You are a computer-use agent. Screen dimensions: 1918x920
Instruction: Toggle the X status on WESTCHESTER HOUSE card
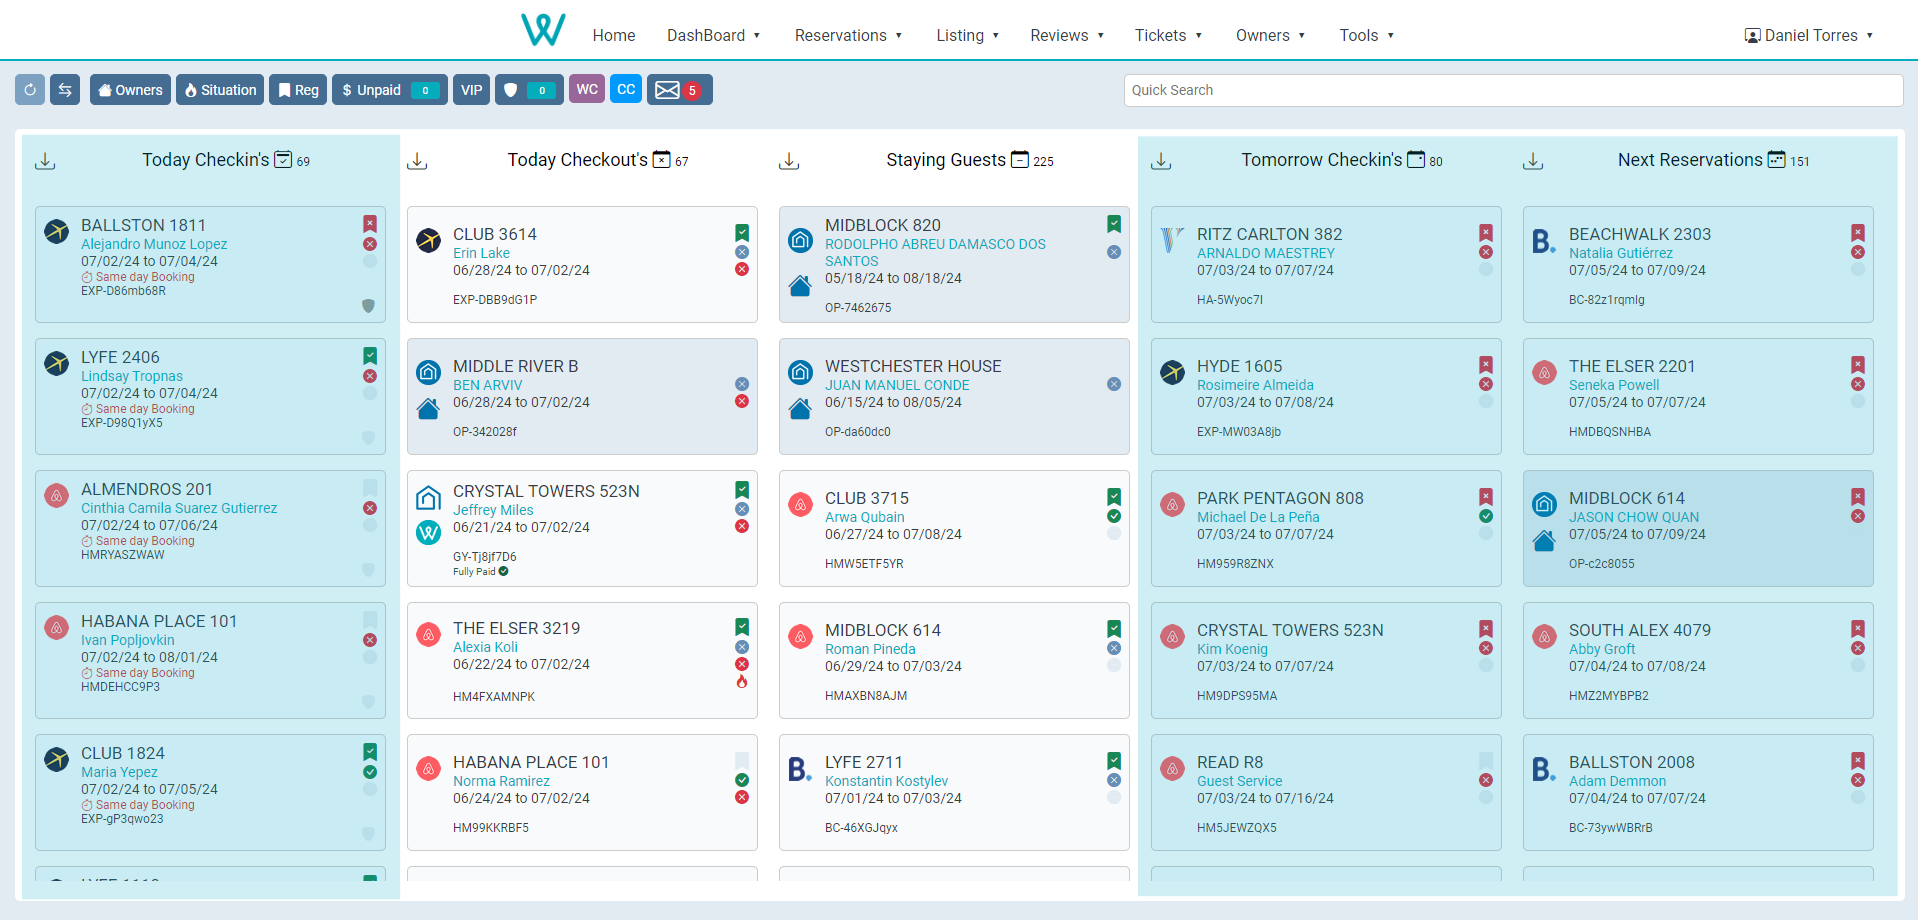point(1114,384)
